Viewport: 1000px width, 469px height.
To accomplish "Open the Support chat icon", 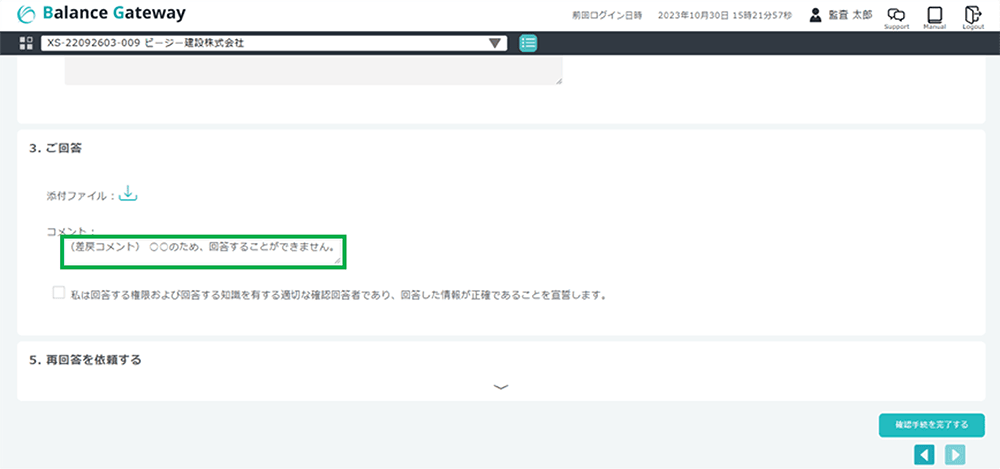I will tap(896, 15).
